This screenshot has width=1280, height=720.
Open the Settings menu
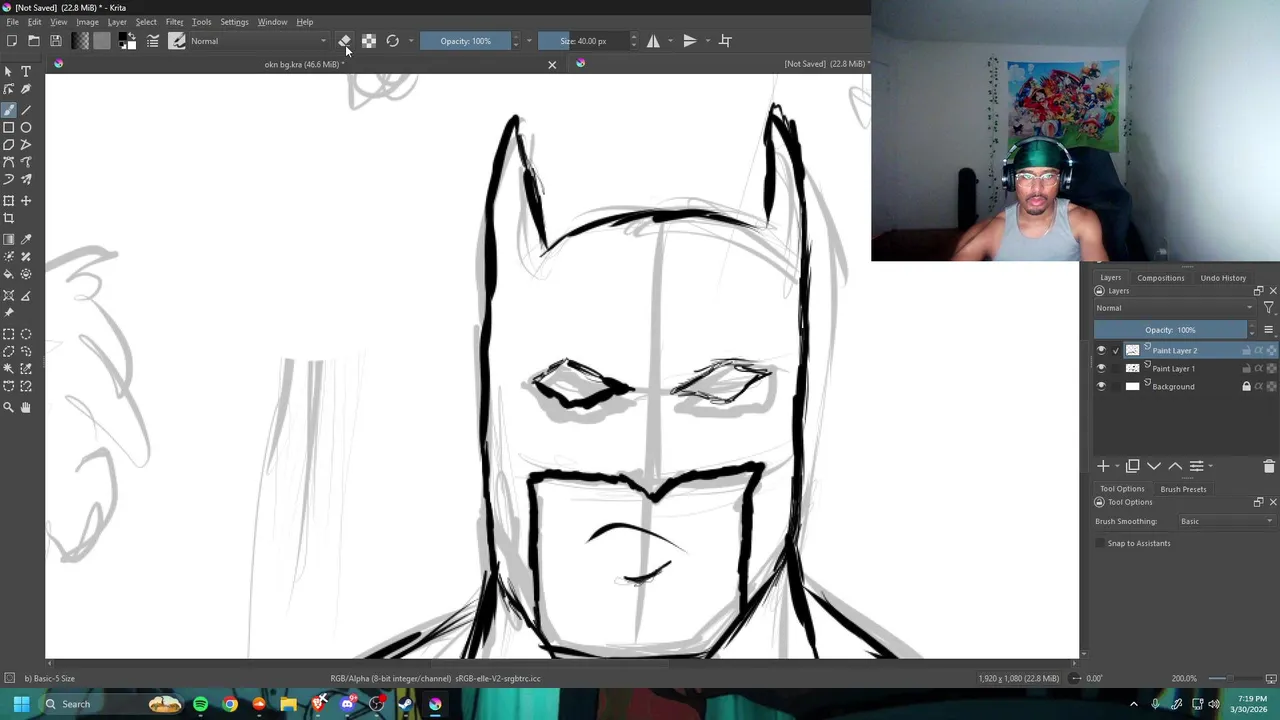coord(234,22)
